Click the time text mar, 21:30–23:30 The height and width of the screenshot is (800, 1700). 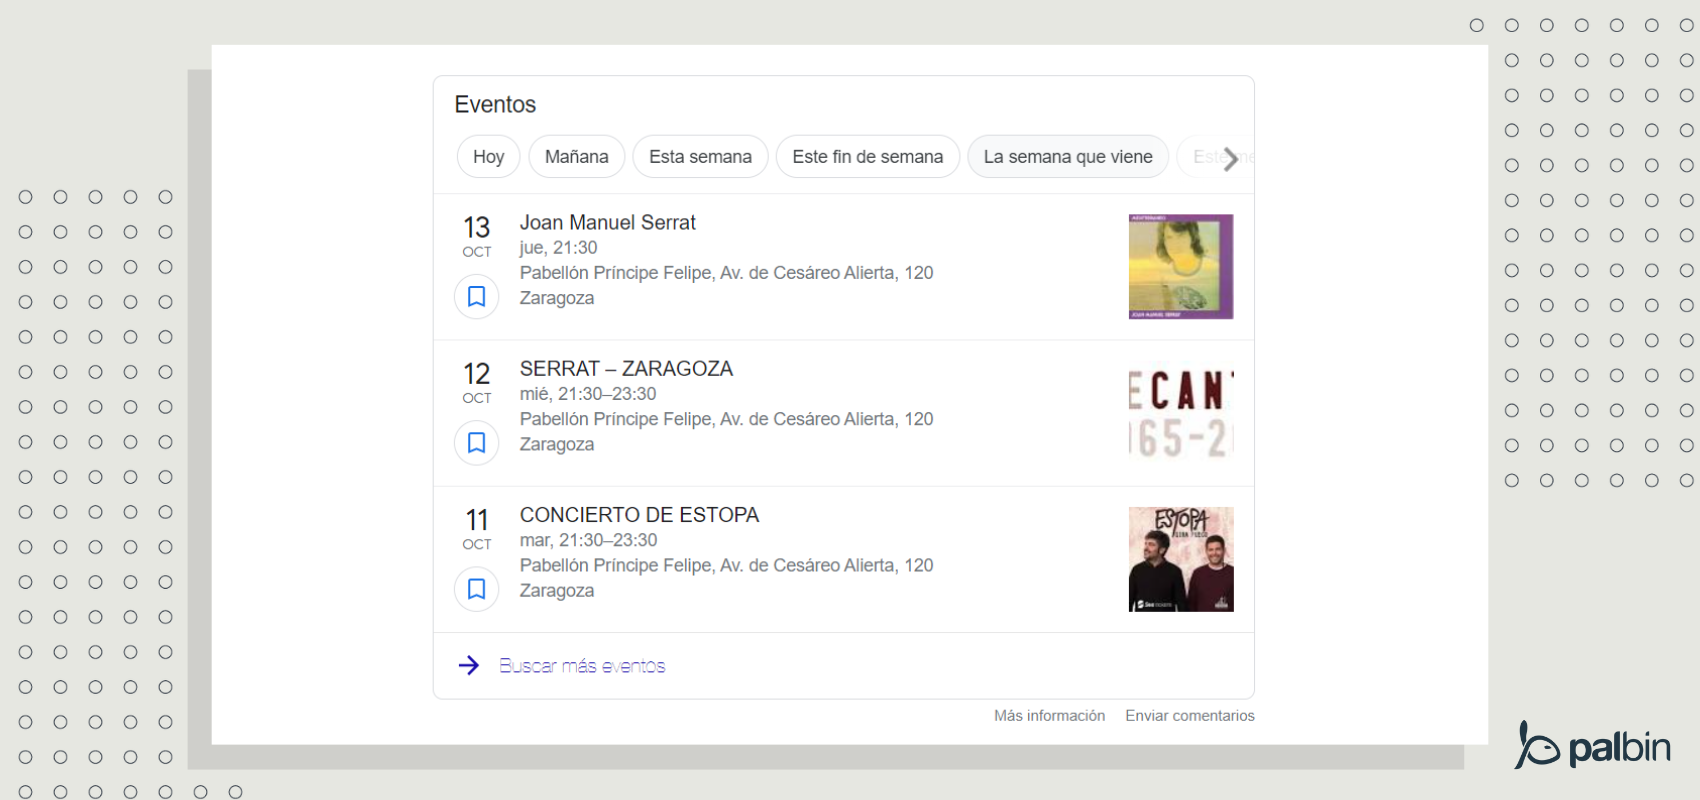coord(588,540)
